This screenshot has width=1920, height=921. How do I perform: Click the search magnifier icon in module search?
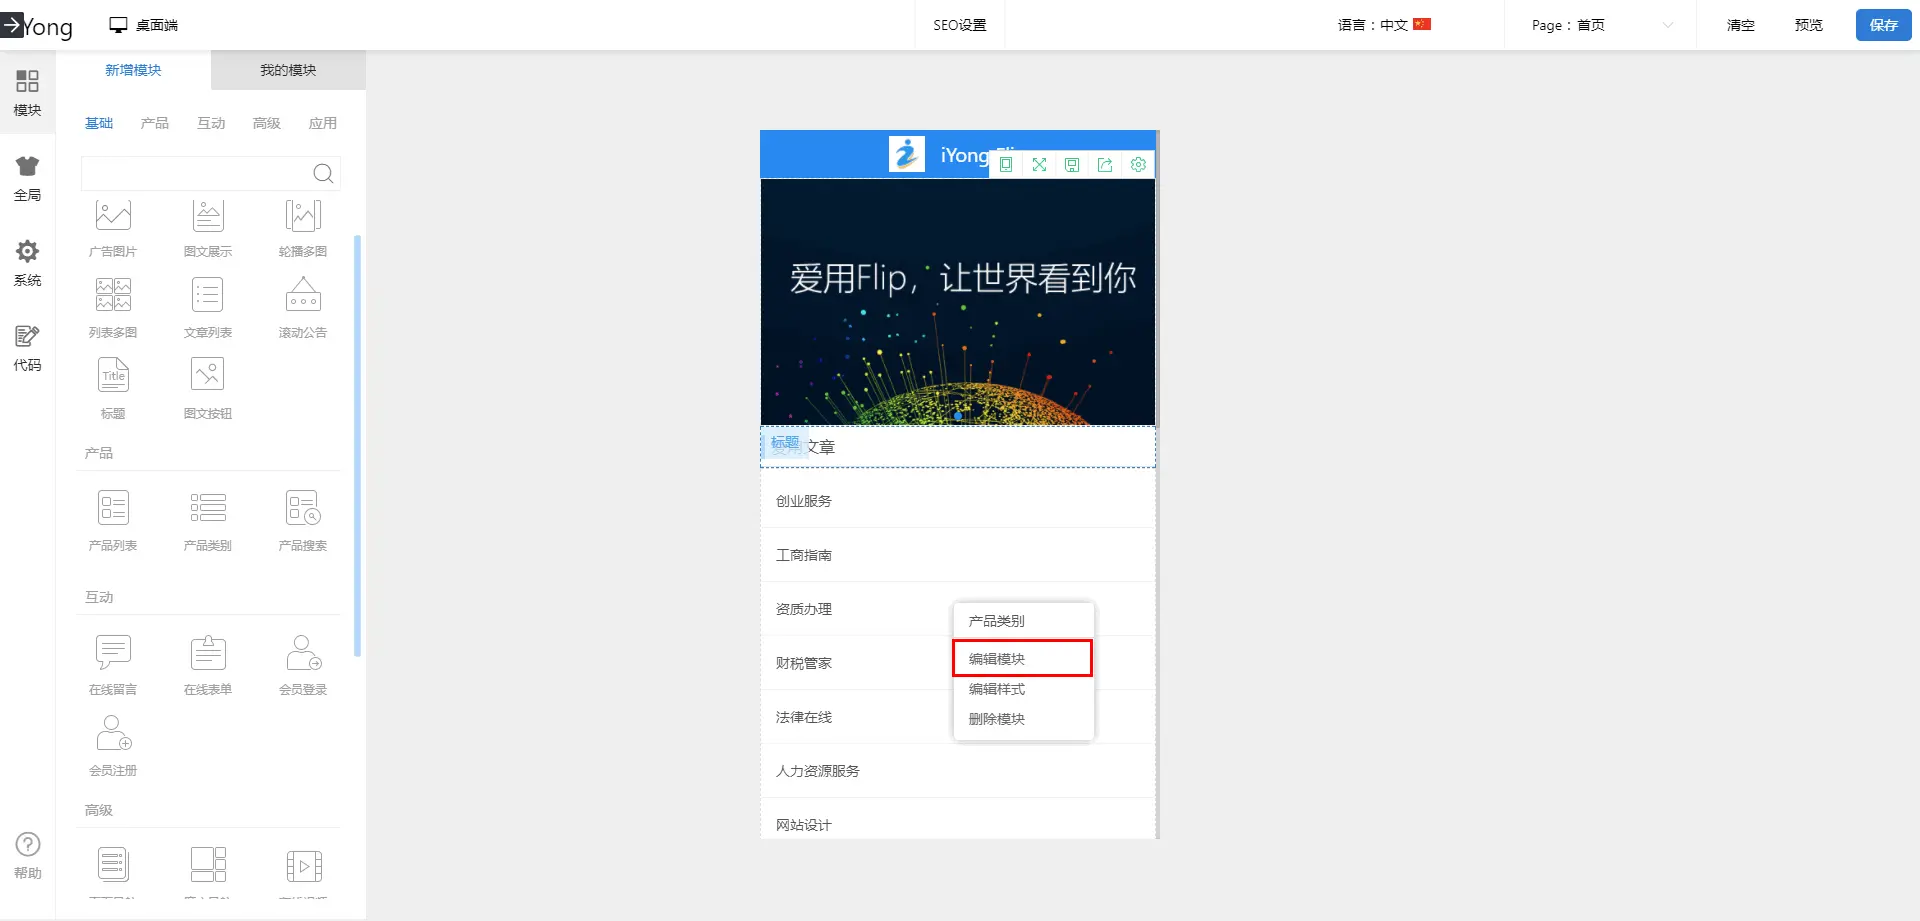[323, 174]
